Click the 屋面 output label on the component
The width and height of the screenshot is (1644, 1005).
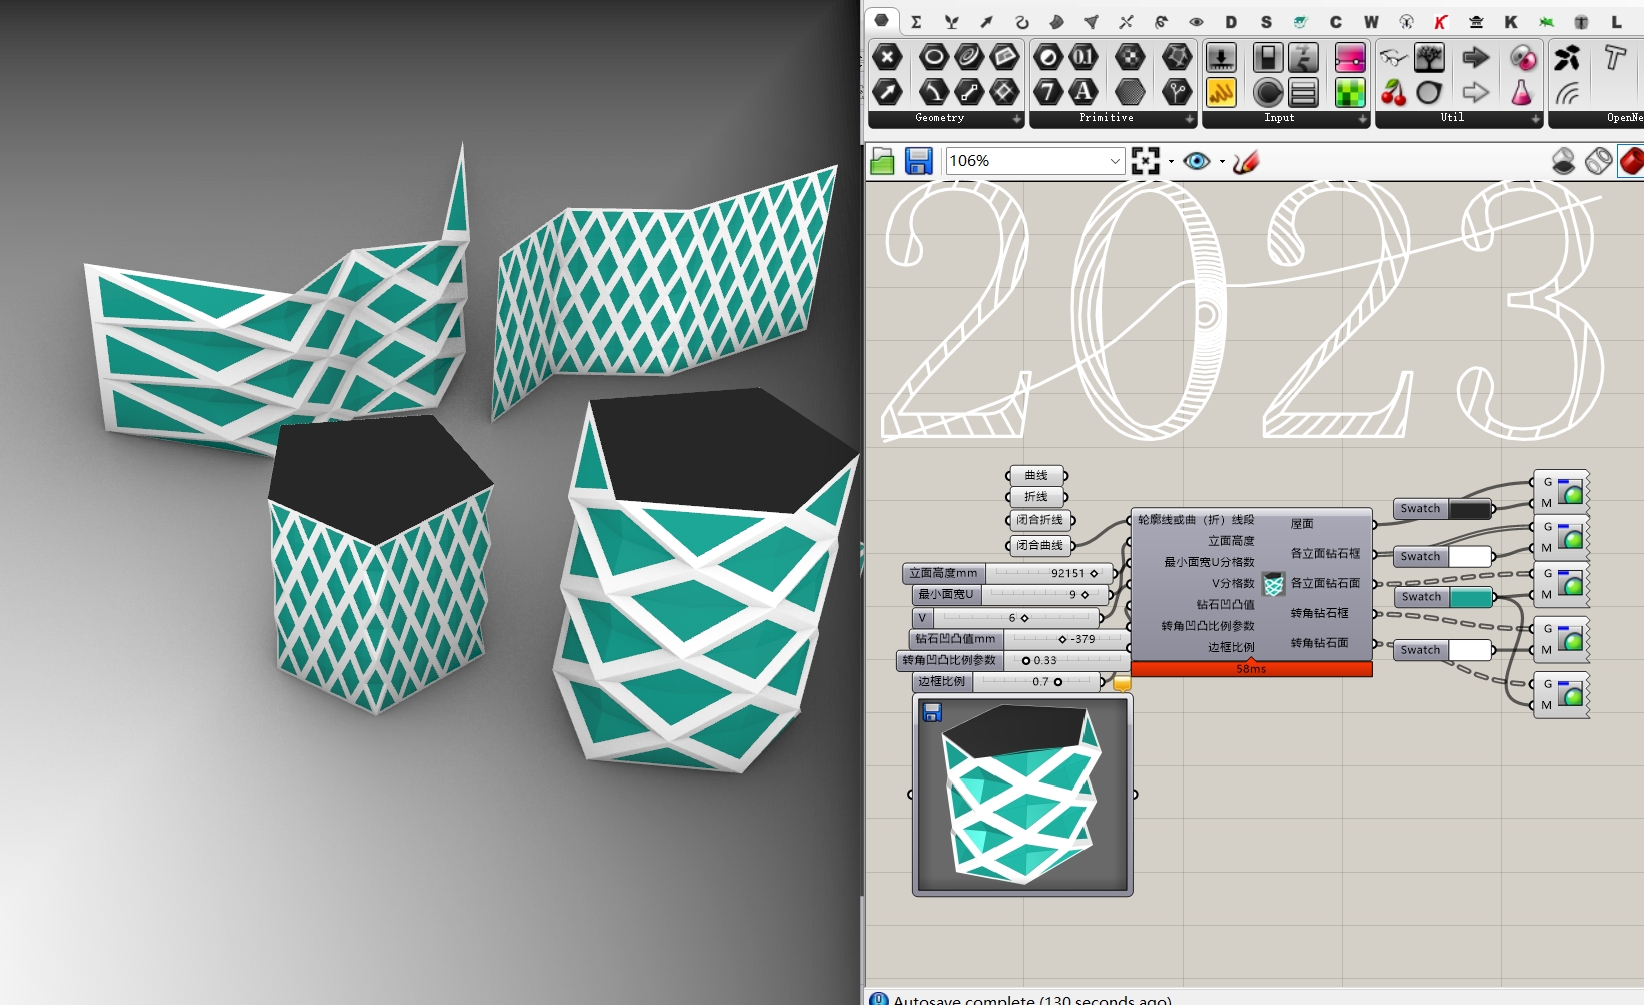click(x=1301, y=524)
